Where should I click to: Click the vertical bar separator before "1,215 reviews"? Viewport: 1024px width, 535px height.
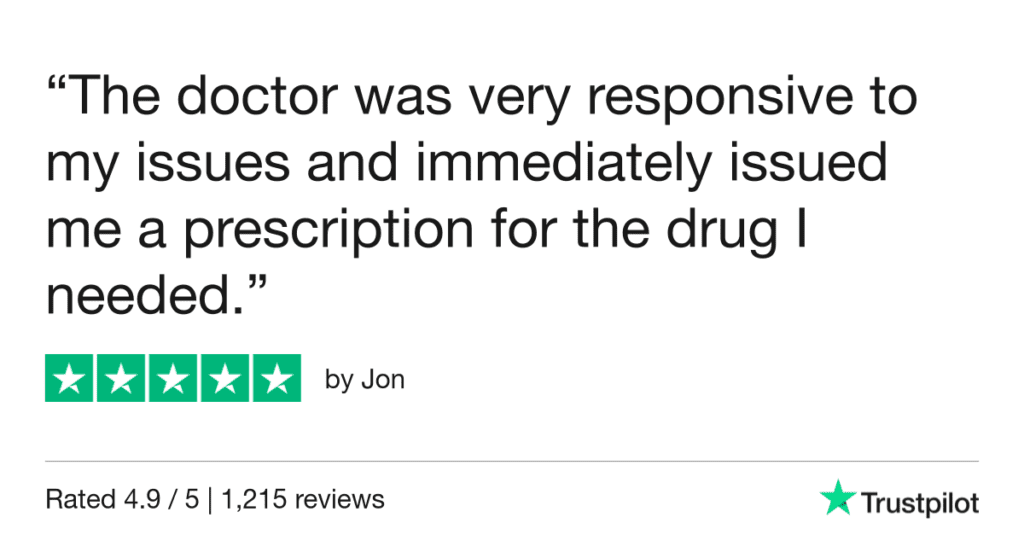[211, 497]
